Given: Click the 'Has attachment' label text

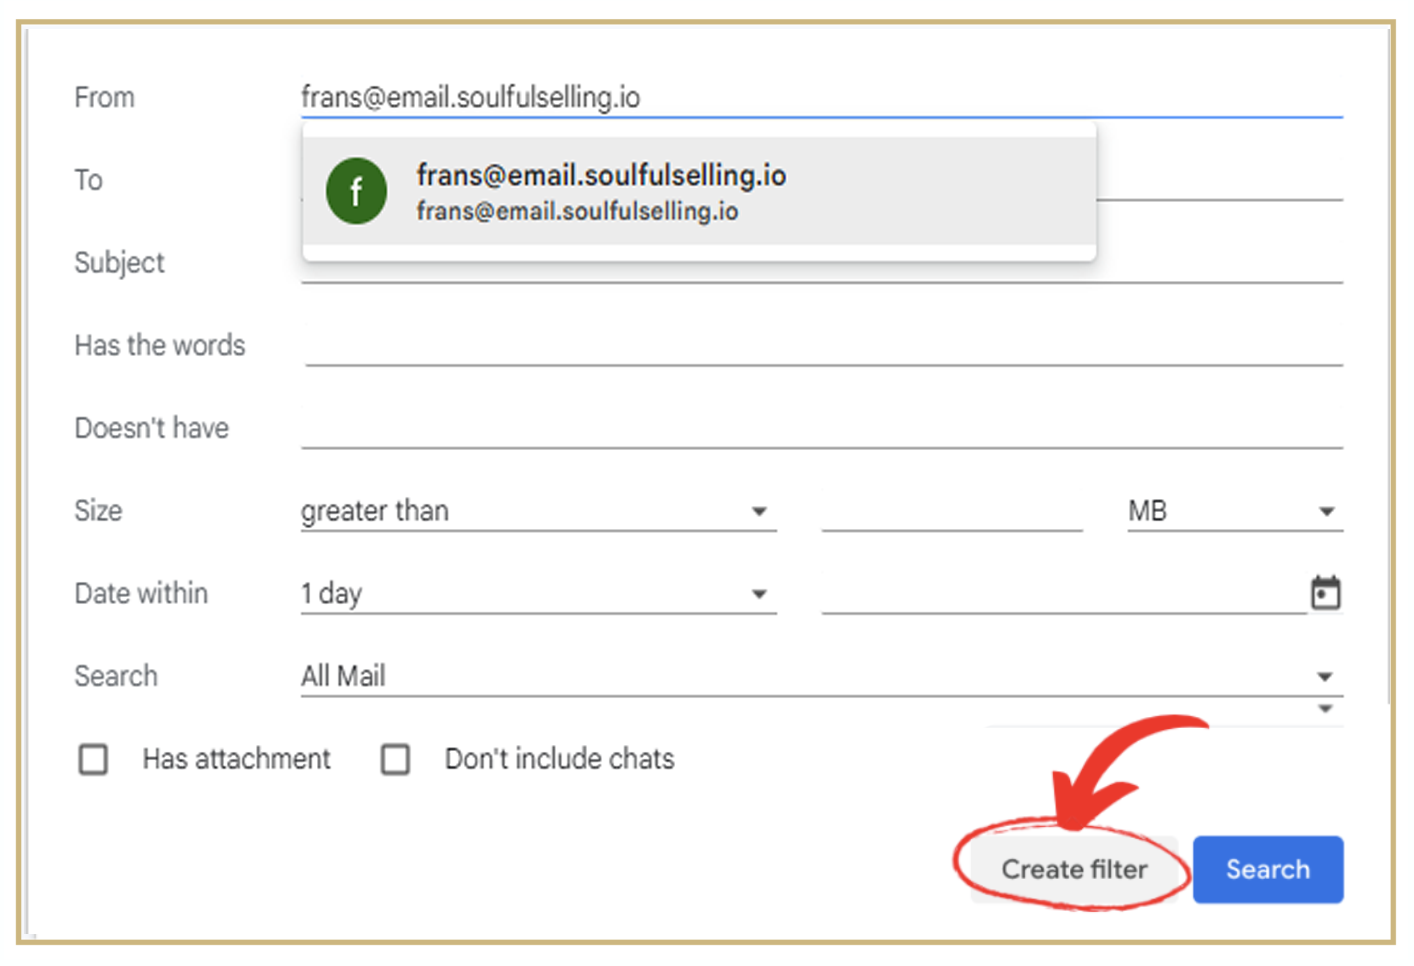Looking at the screenshot, I should point(236,759).
